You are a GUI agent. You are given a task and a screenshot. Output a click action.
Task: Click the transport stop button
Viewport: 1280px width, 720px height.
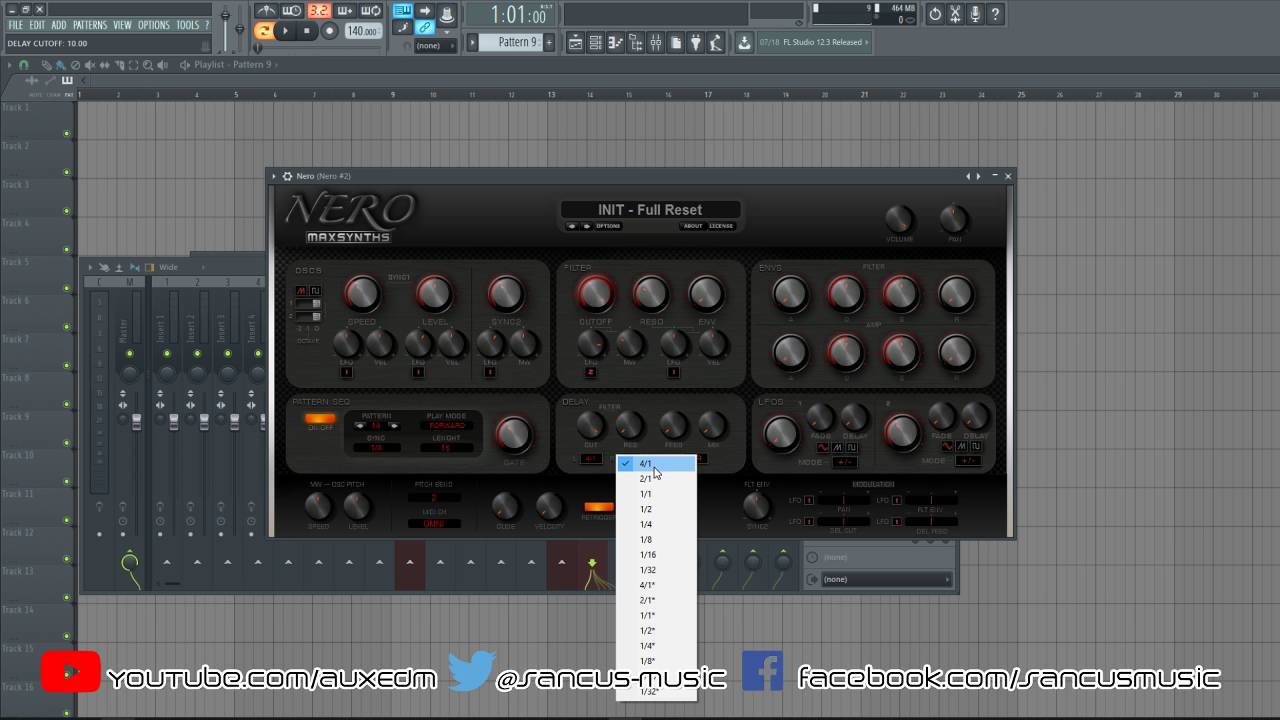pyautogui.click(x=306, y=31)
